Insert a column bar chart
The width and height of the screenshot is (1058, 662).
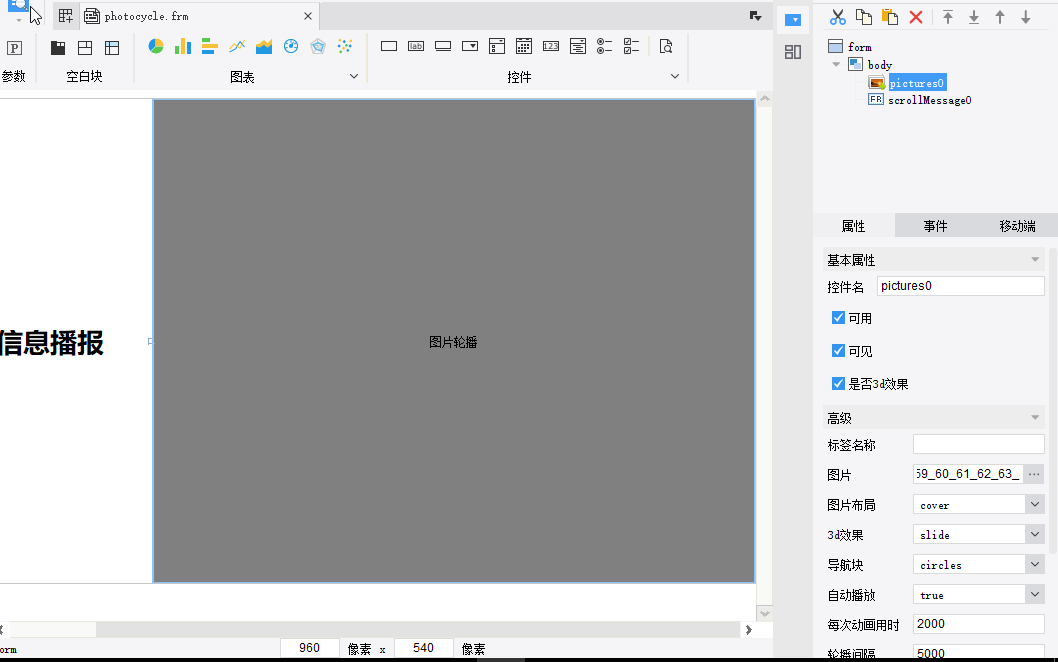[183, 46]
